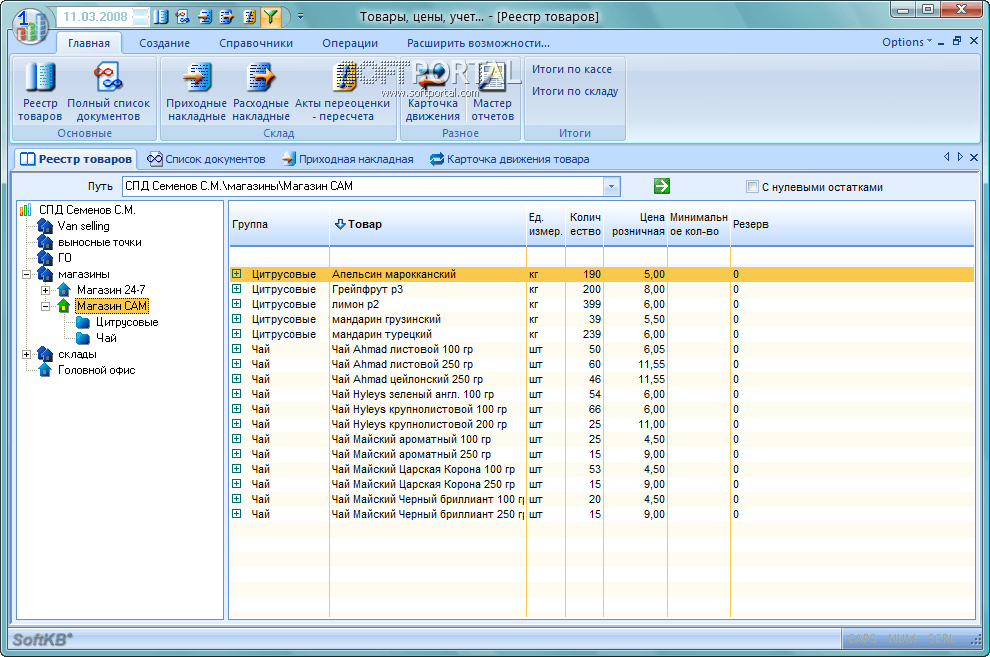Click the yellow filter funnel icon

(x=271, y=17)
